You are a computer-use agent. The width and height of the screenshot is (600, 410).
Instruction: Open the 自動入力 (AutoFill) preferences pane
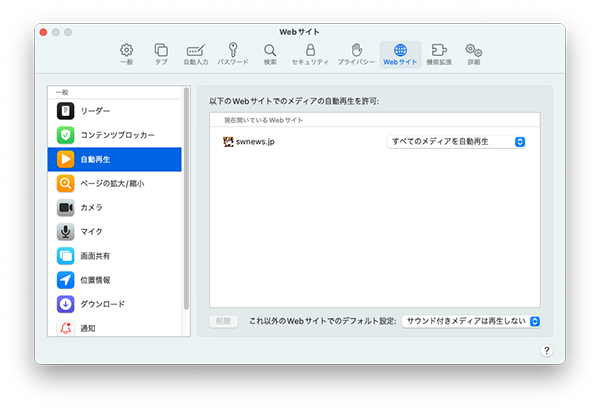point(196,53)
